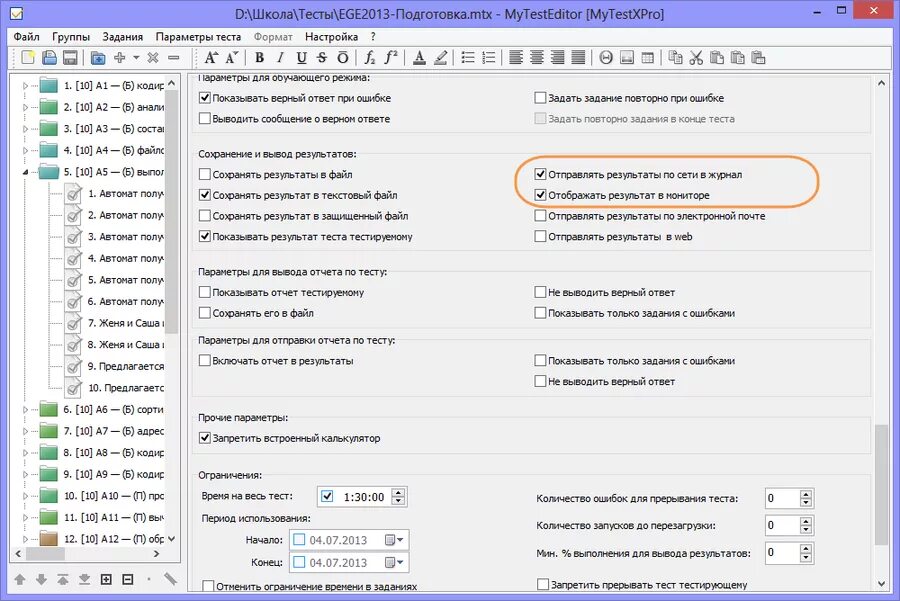
Task: Apply subscript formatting
Action: 370,57
